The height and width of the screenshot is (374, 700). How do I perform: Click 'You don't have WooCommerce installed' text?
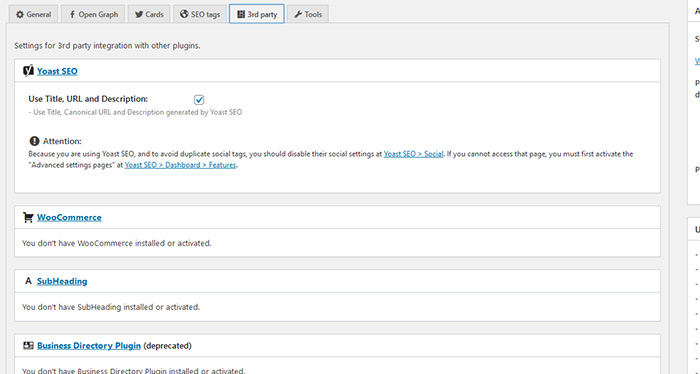pyautogui.click(x=117, y=243)
